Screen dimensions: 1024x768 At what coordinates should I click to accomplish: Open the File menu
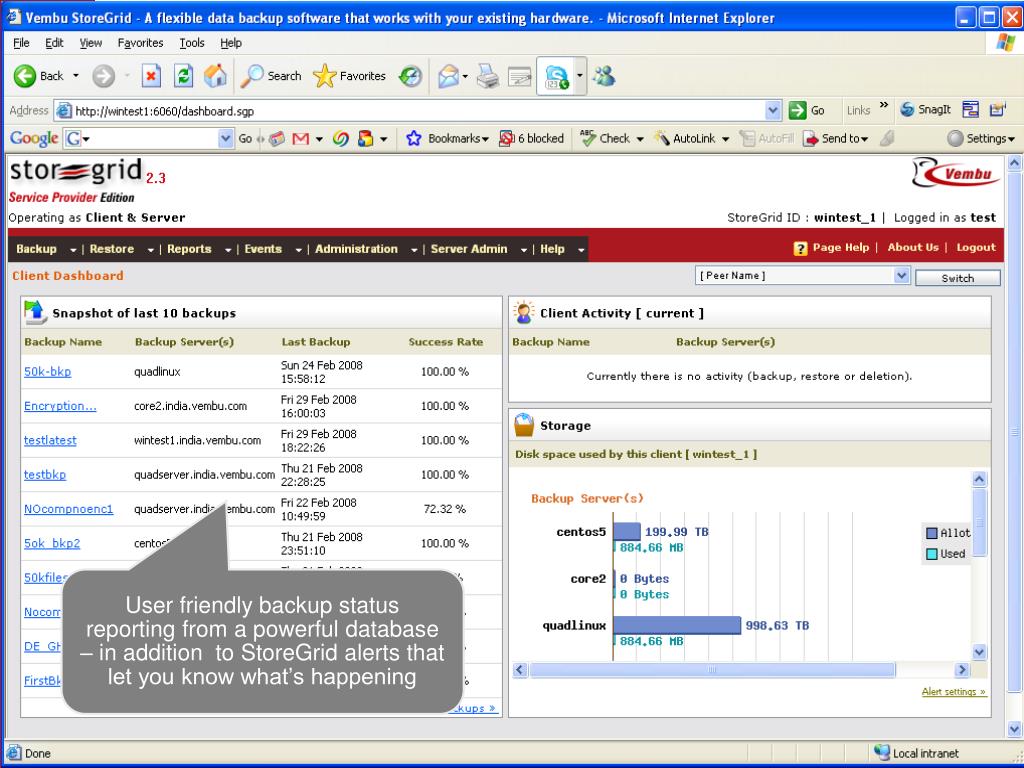click(22, 43)
